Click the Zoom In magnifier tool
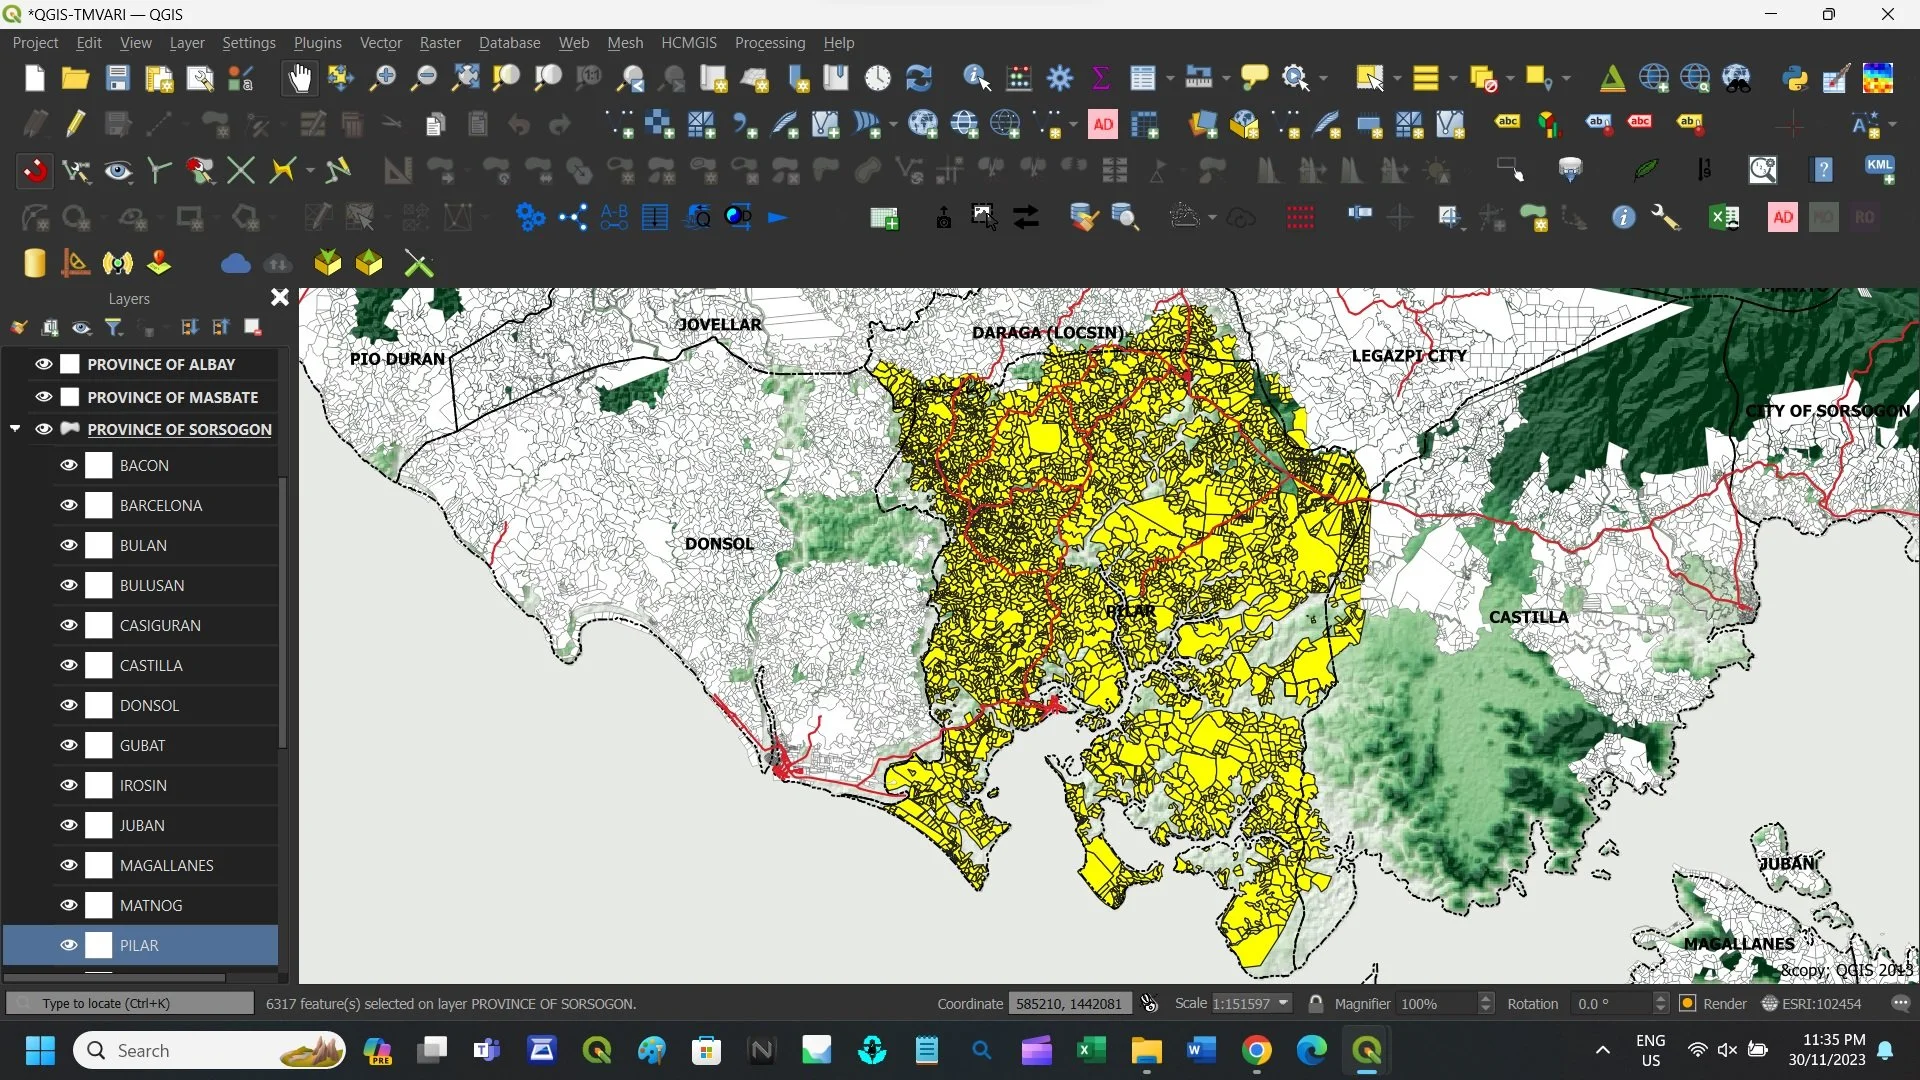This screenshot has width=1920, height=1080. [382, 78]
